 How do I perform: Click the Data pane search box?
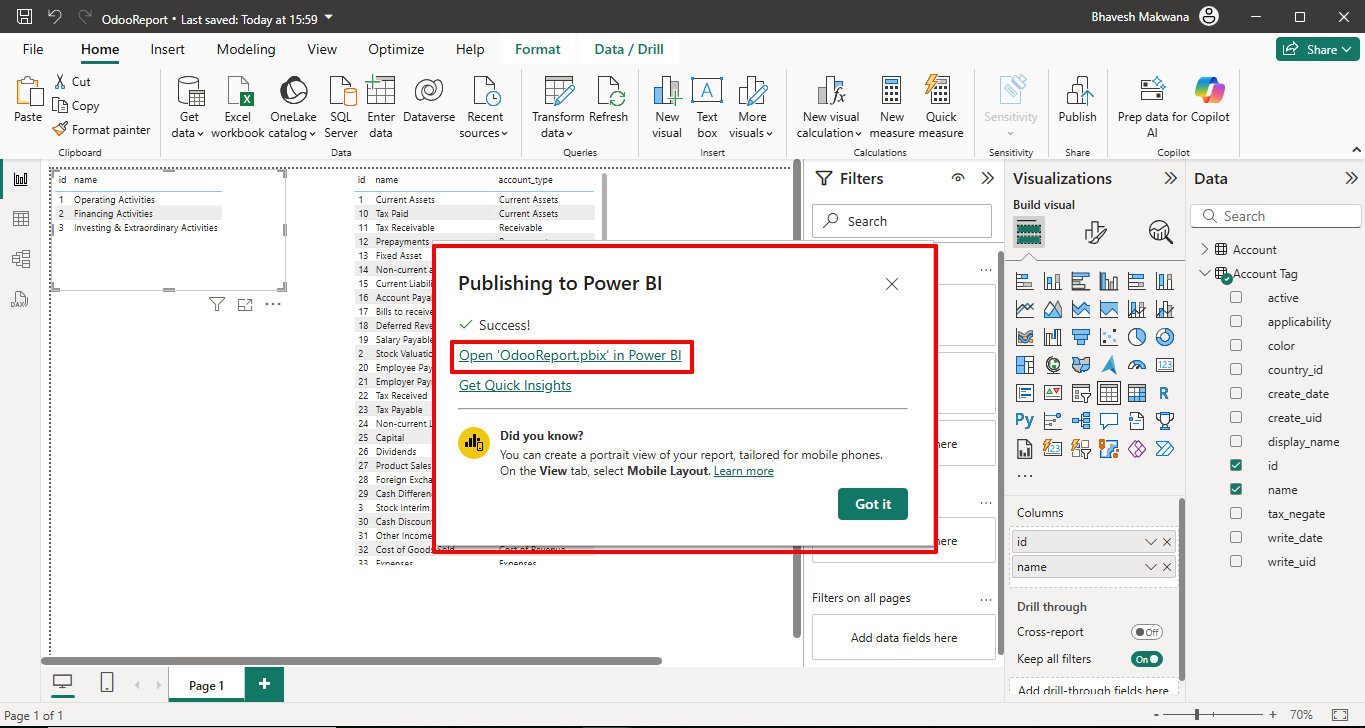point(1276,216)
